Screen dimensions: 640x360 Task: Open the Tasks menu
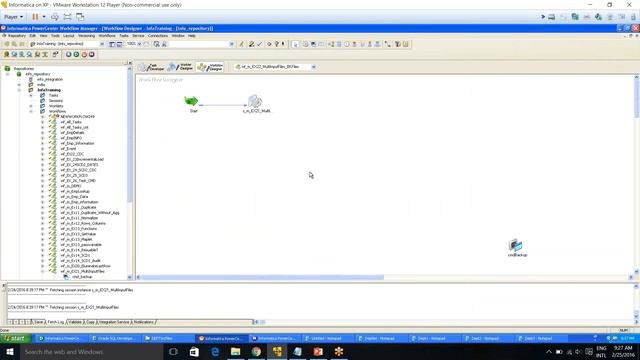click(x=124, y=36)
